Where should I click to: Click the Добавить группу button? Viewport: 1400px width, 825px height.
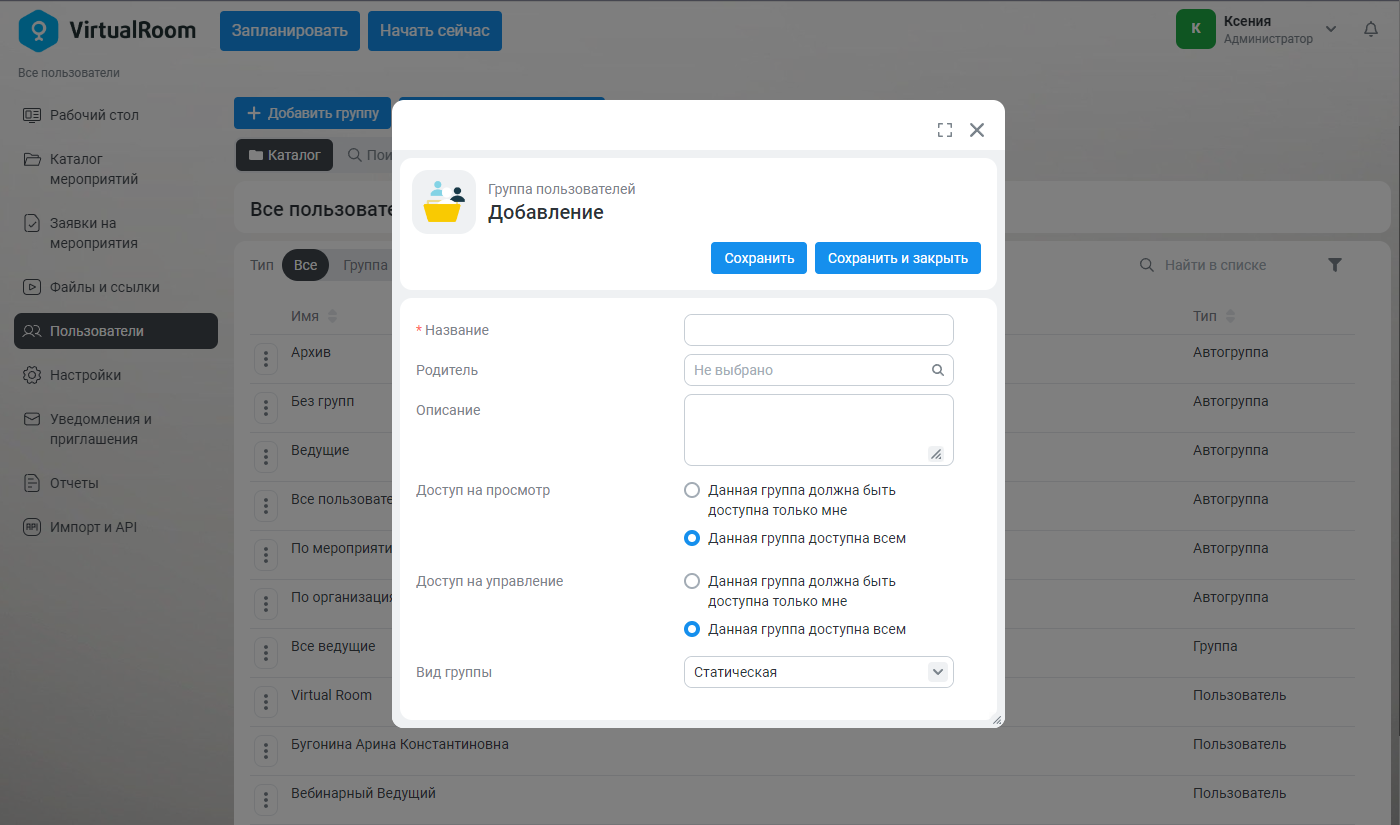pyautogui.click(x=313, y=113)
